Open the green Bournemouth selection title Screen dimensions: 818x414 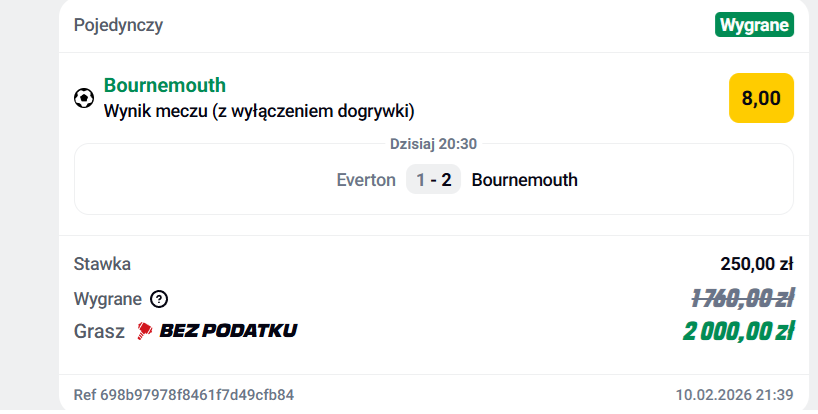[x=165, y=85]
